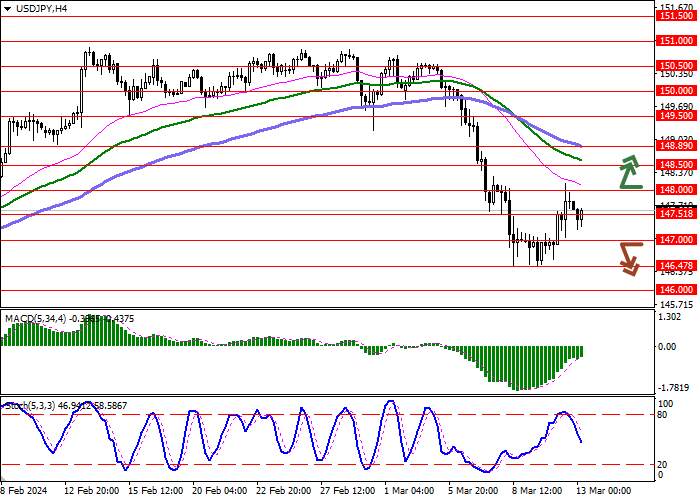Select the 150.000 red price level label
The image size is (700, 500).
click(676, 91)
